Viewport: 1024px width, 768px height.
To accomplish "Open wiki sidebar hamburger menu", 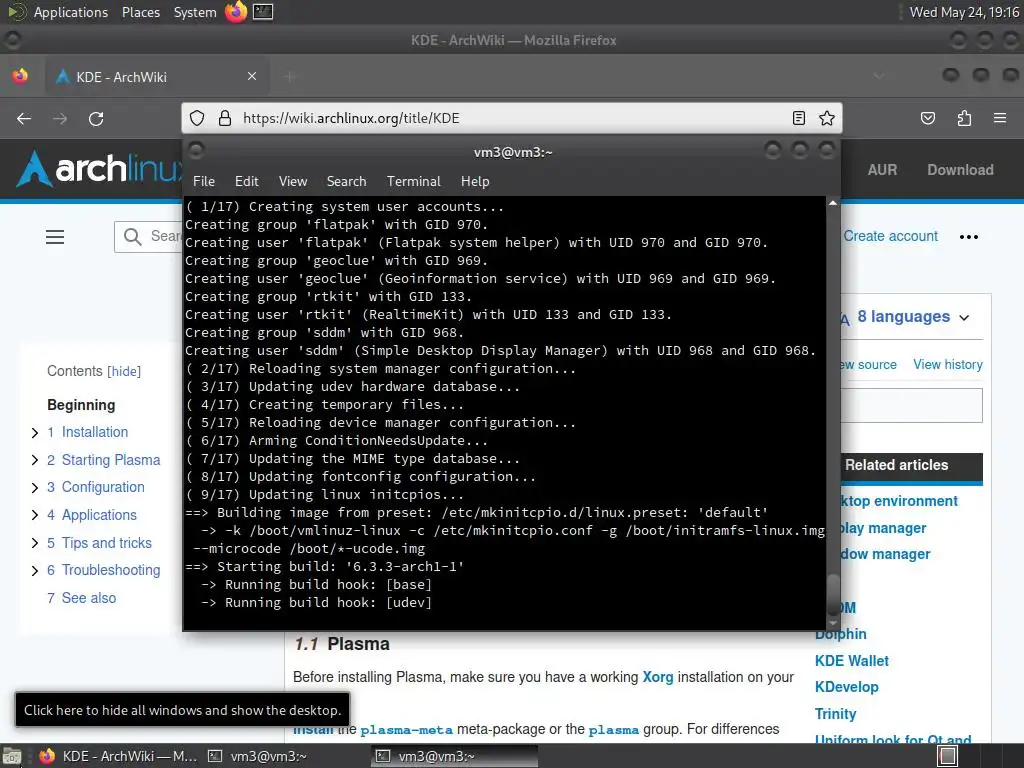I will tap(55, 237).
